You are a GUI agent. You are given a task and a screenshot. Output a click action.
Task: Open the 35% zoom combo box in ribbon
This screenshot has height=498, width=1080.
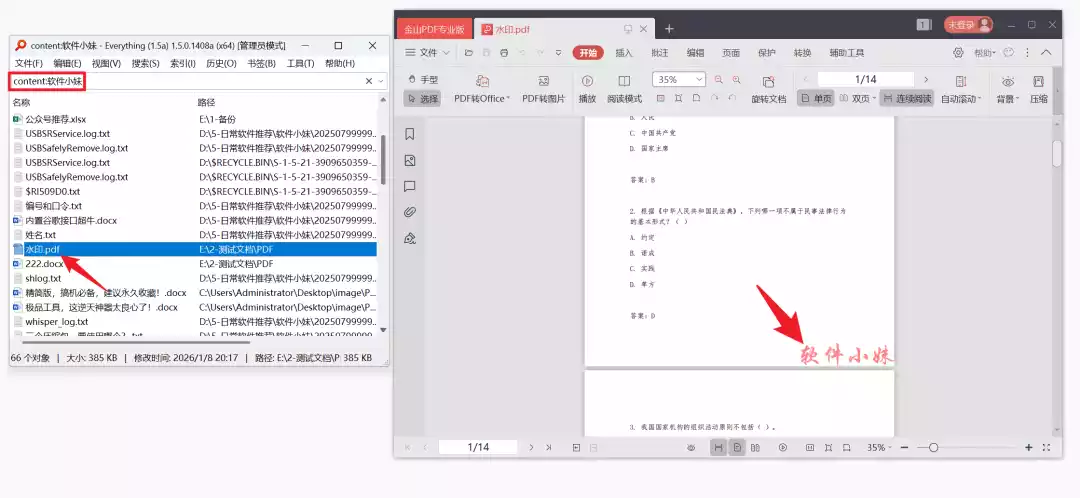pyautogui.click(x=679, y=79)
